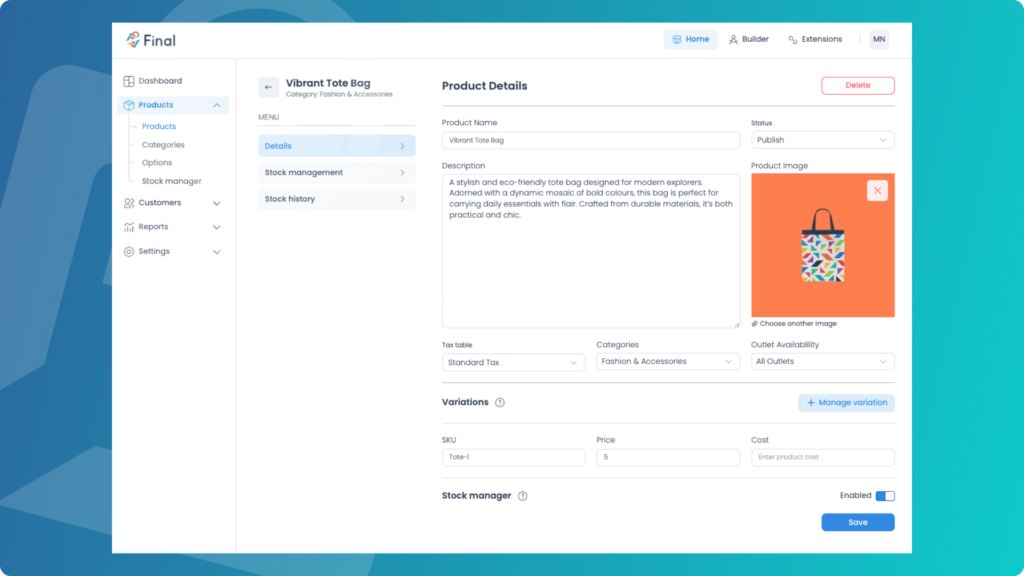
Task: Select Stock manager in the sidebar
Action: (x=172, y=181)
